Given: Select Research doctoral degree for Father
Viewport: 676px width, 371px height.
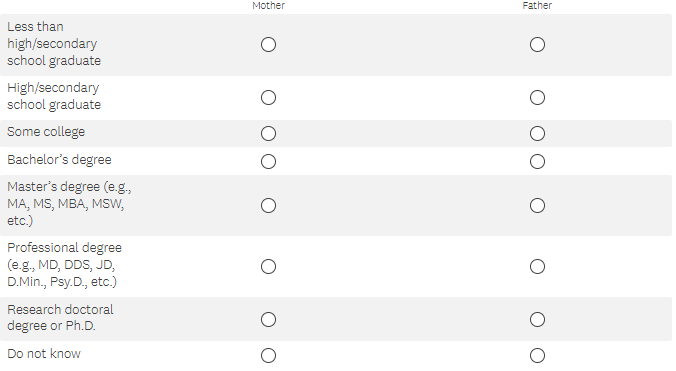Looking at the screenshot, I should click(x=537, y=319).
